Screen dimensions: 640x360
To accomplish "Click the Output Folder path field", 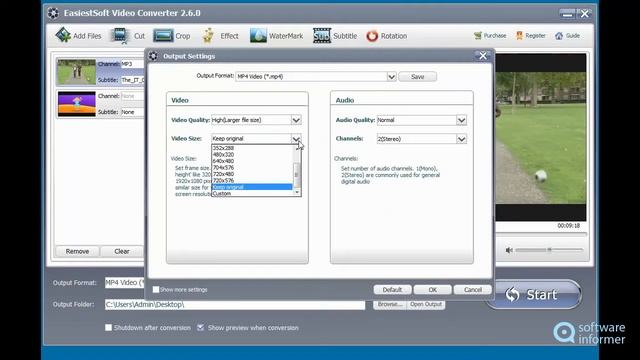I will pos(235,304).
